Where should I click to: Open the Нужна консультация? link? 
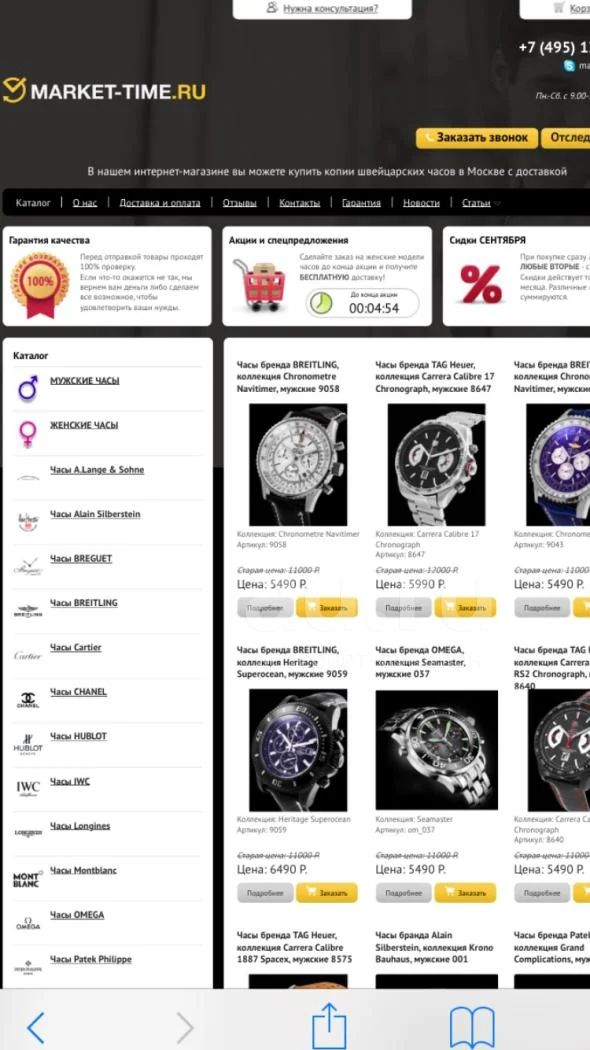point(322,9)
